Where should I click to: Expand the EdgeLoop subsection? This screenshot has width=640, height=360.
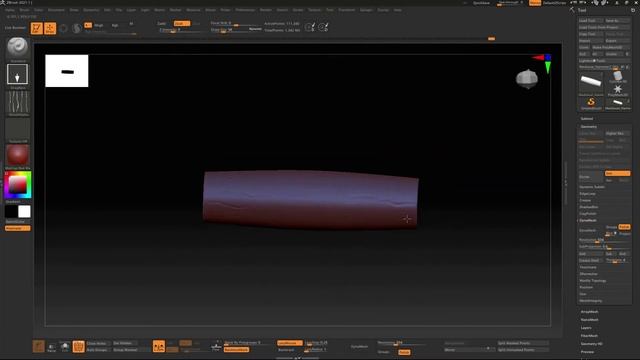pyautogui.click(x=588, y=193)
